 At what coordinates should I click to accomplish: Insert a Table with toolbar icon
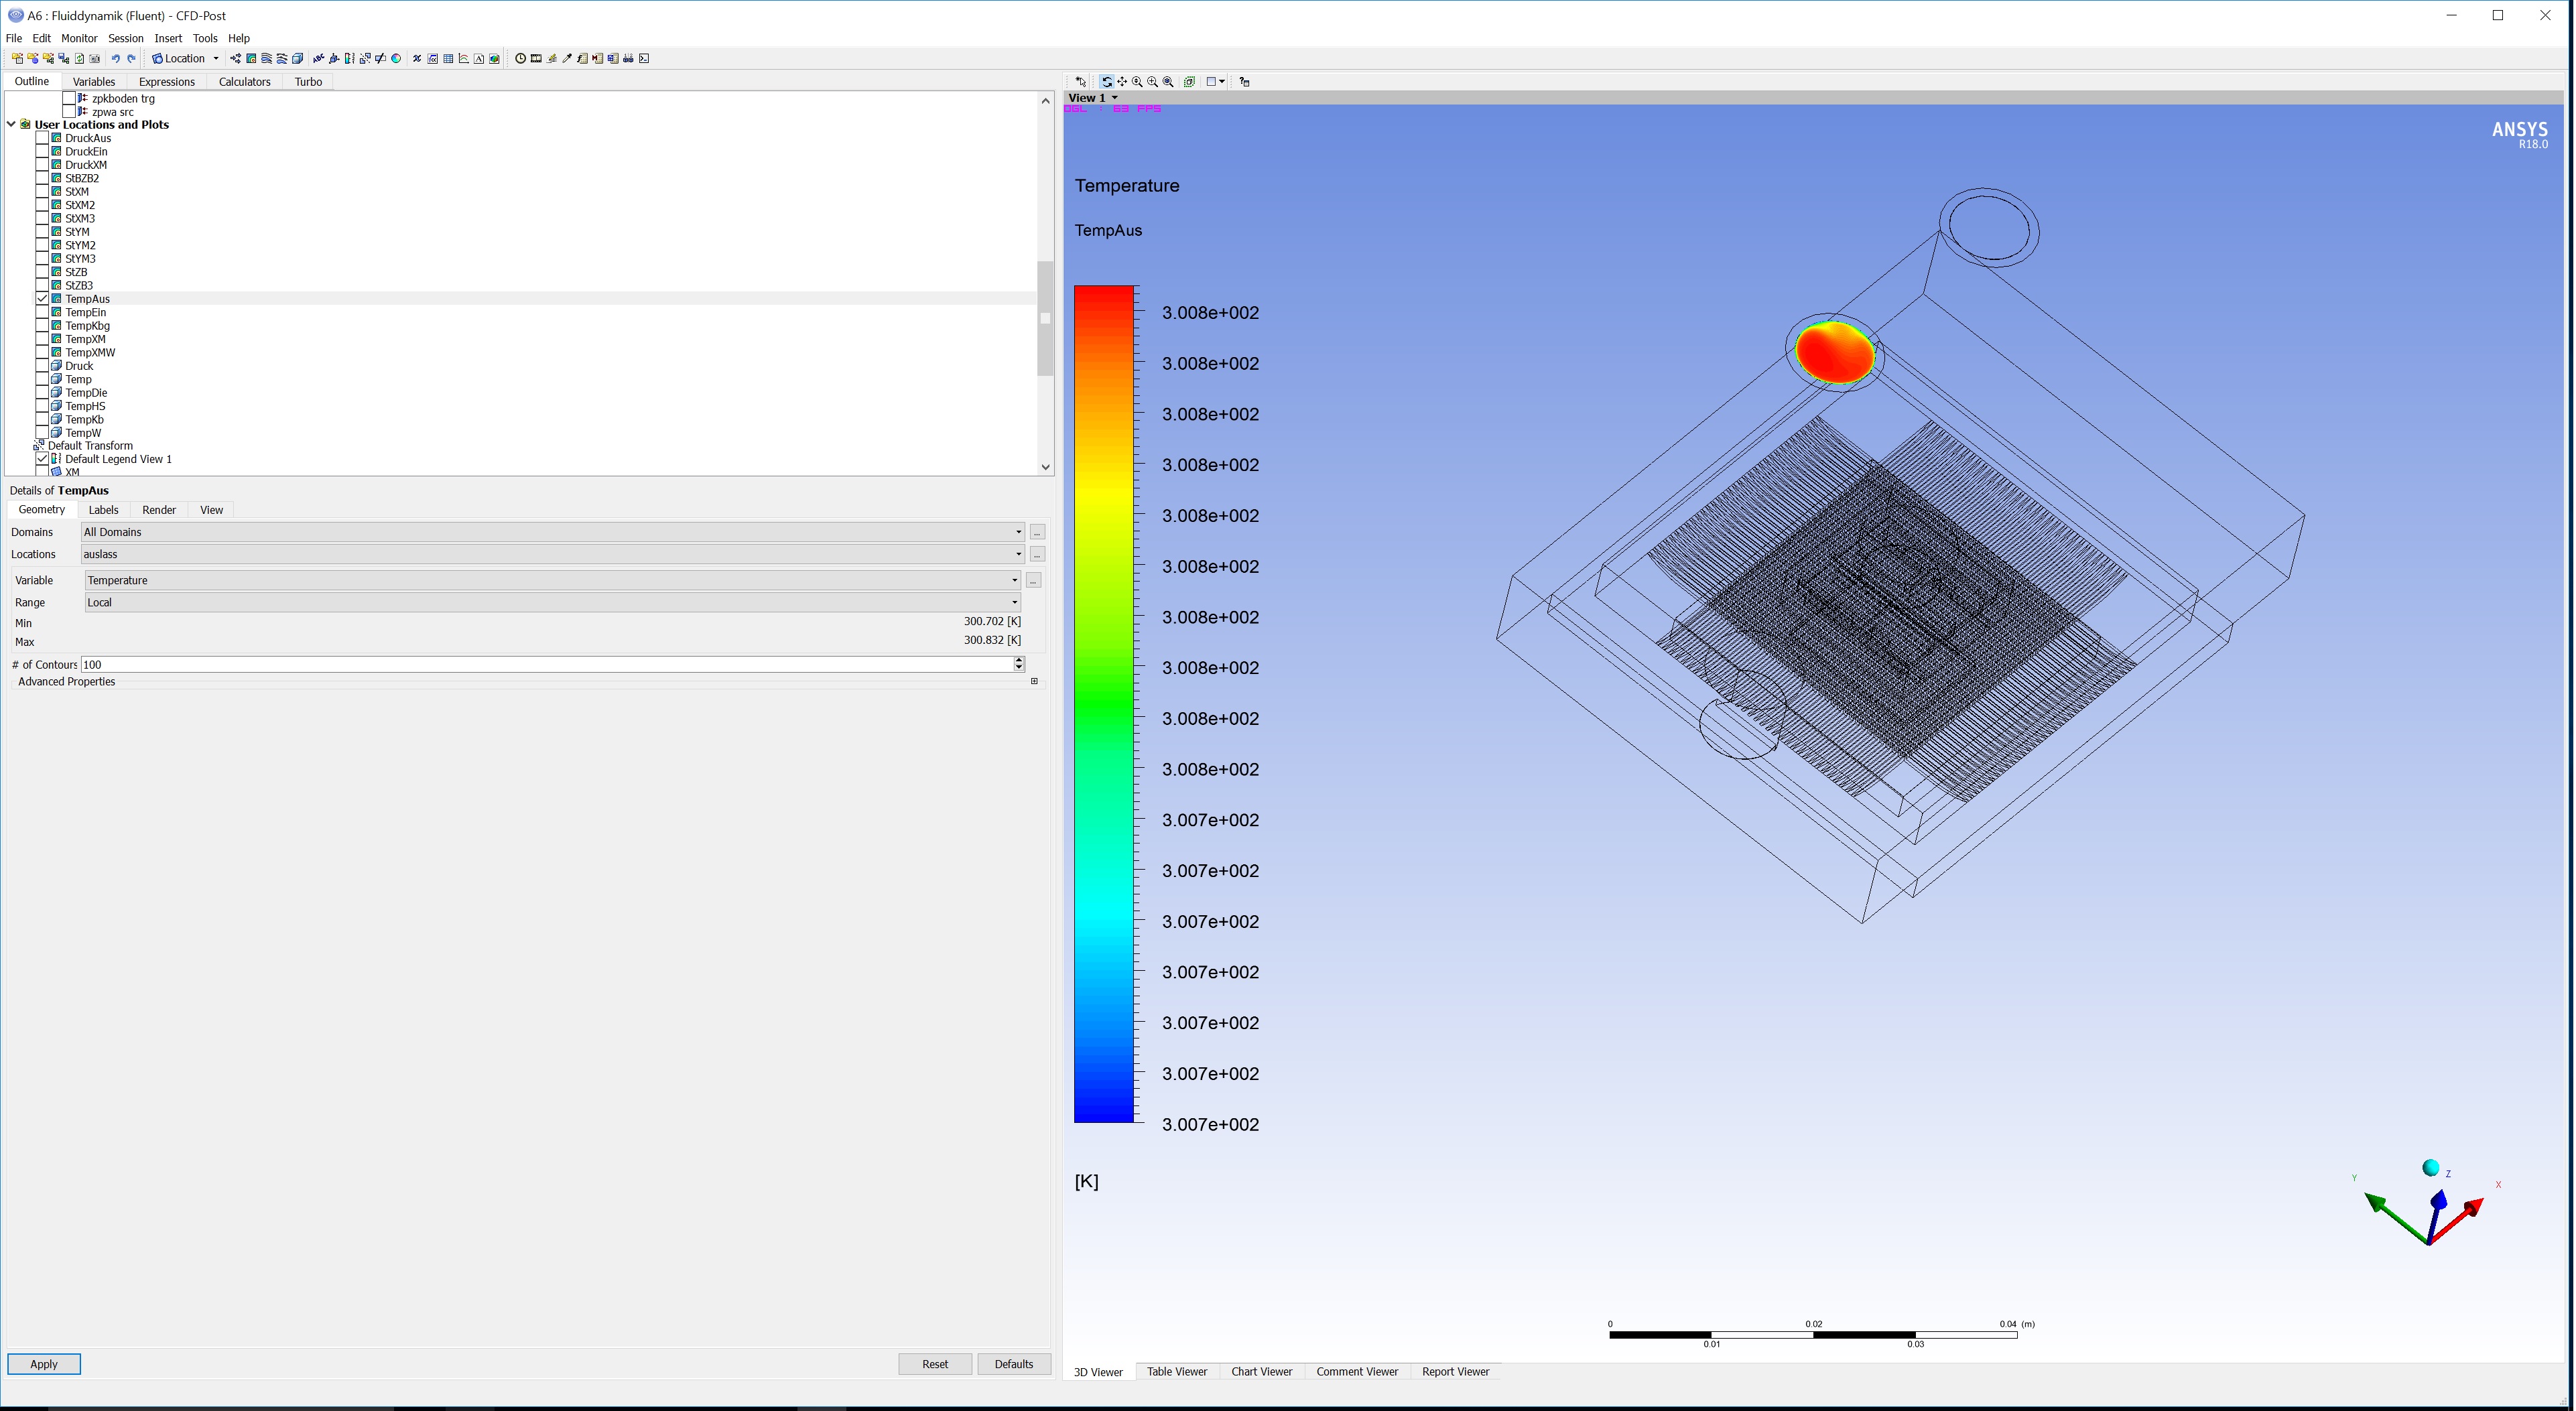coord(448,59)
